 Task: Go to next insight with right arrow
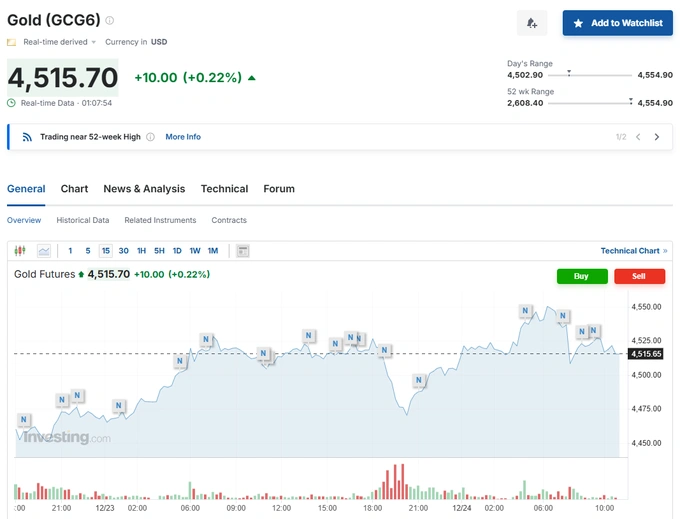click(656, 137)
